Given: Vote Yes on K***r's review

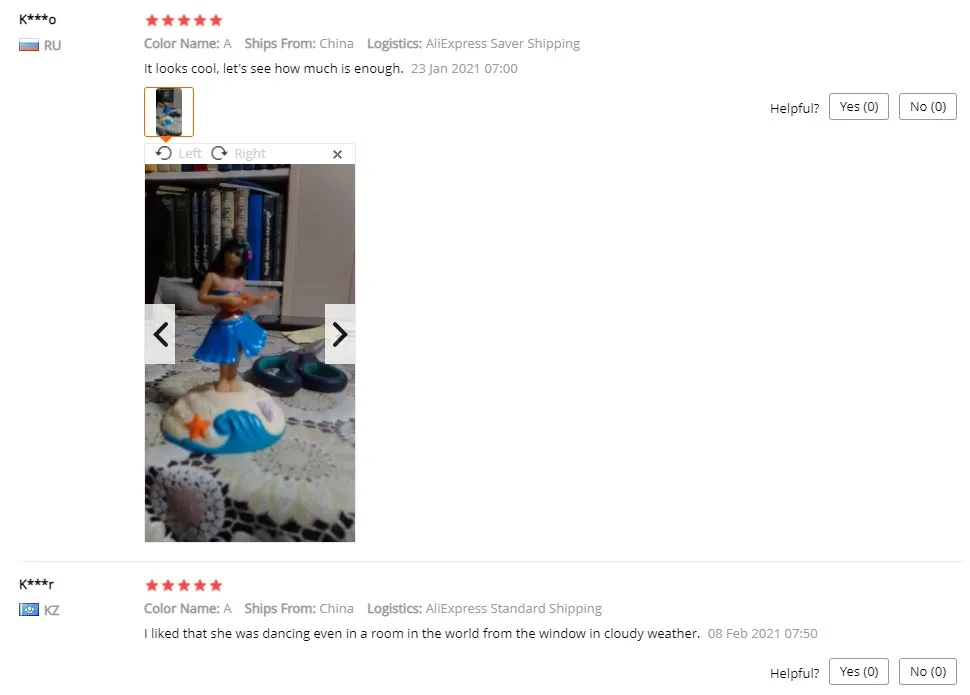Looking at the screenshot, I should coord(859,671).
